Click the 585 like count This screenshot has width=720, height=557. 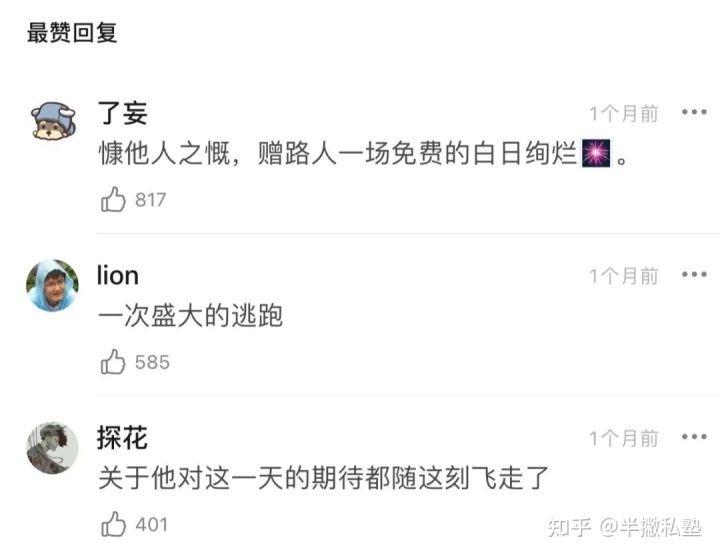pos(152,362)
